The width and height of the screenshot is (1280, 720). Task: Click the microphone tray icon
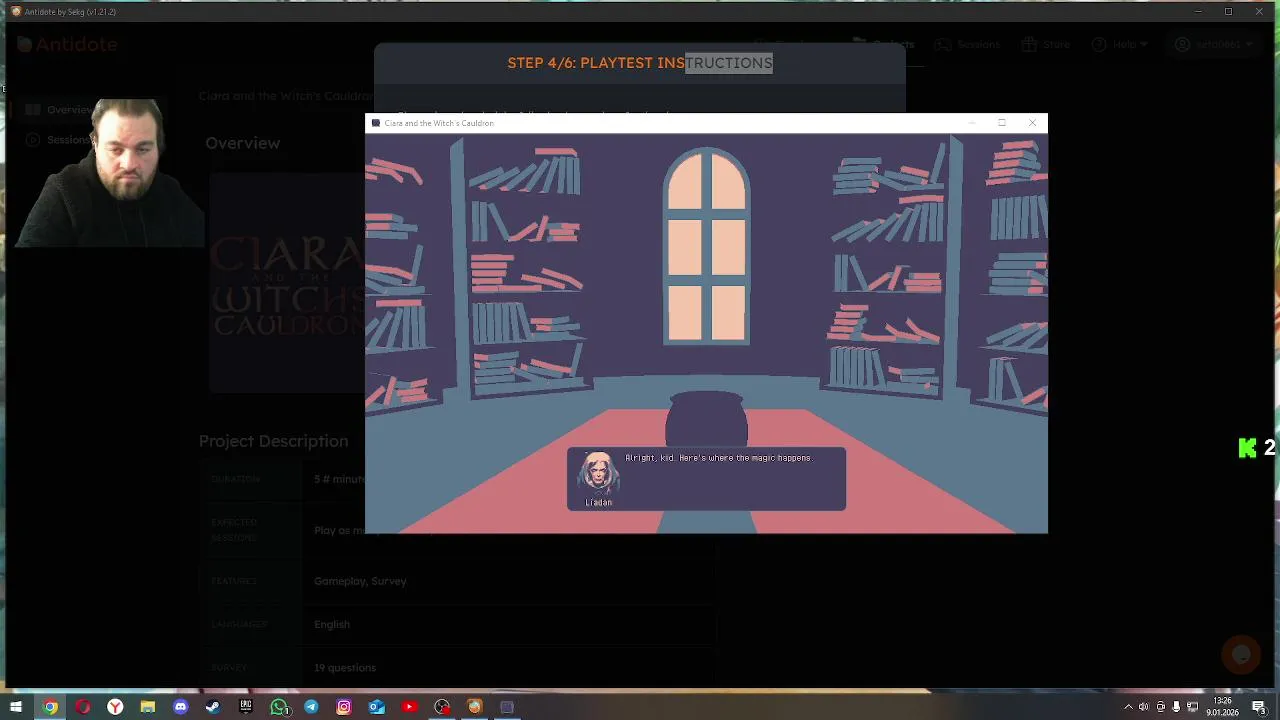1176,707
